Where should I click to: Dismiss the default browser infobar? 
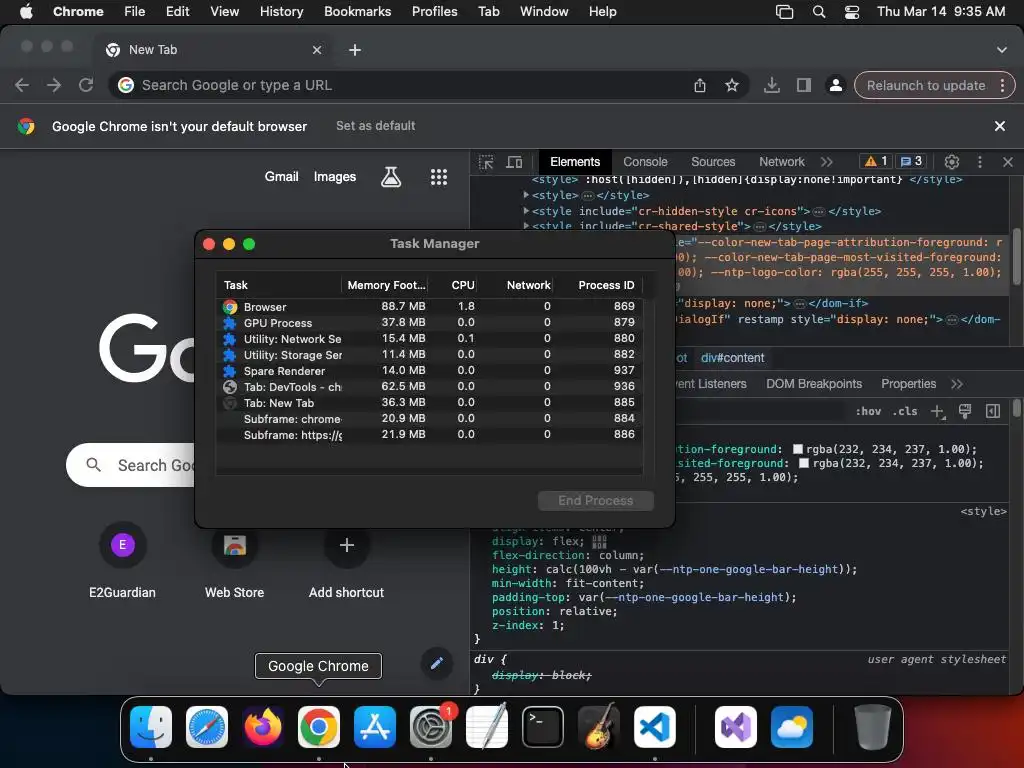click(999, 126)
